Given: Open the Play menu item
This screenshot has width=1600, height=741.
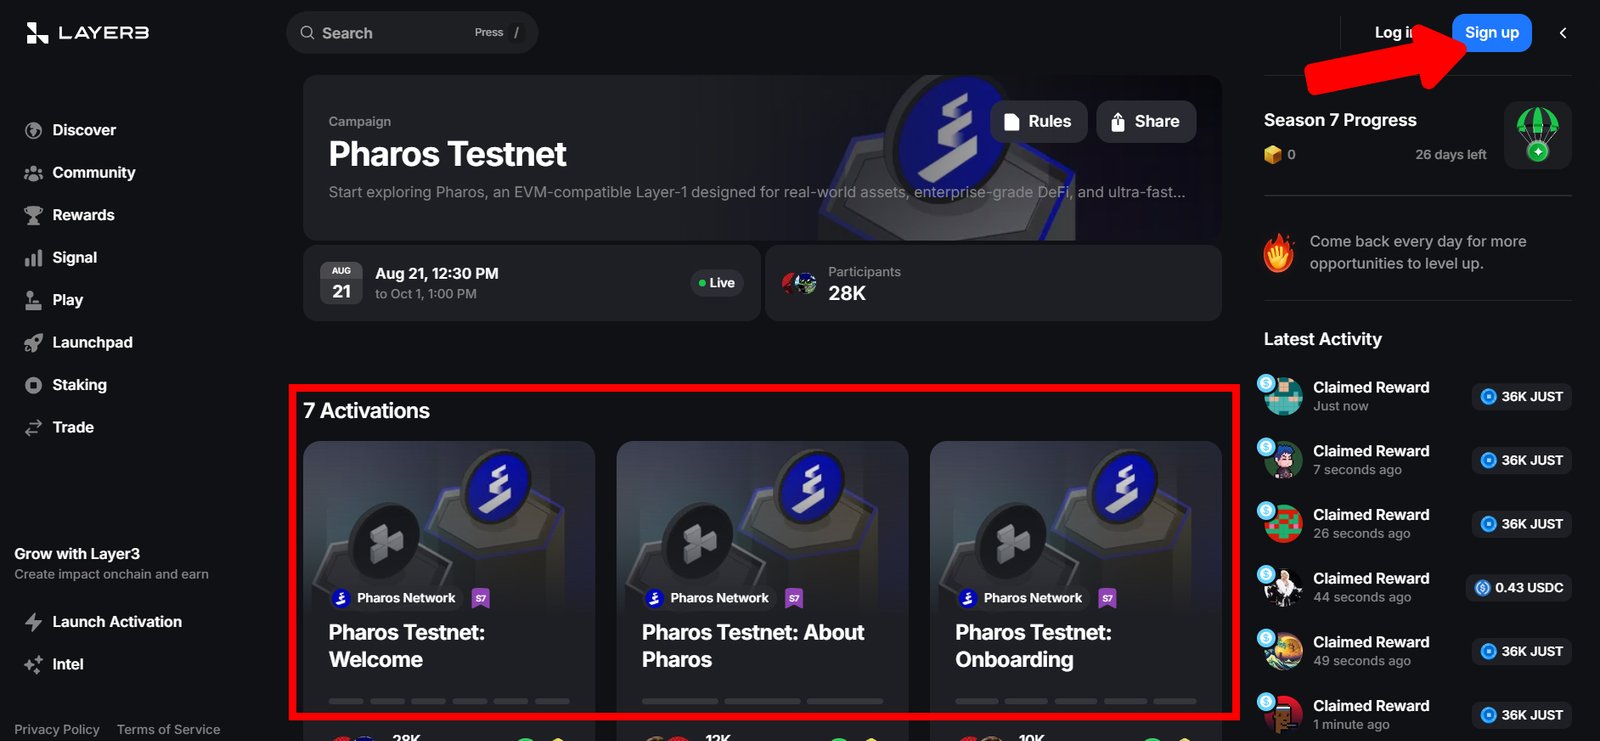Looking at the screenshot, I should click(67, 300).
